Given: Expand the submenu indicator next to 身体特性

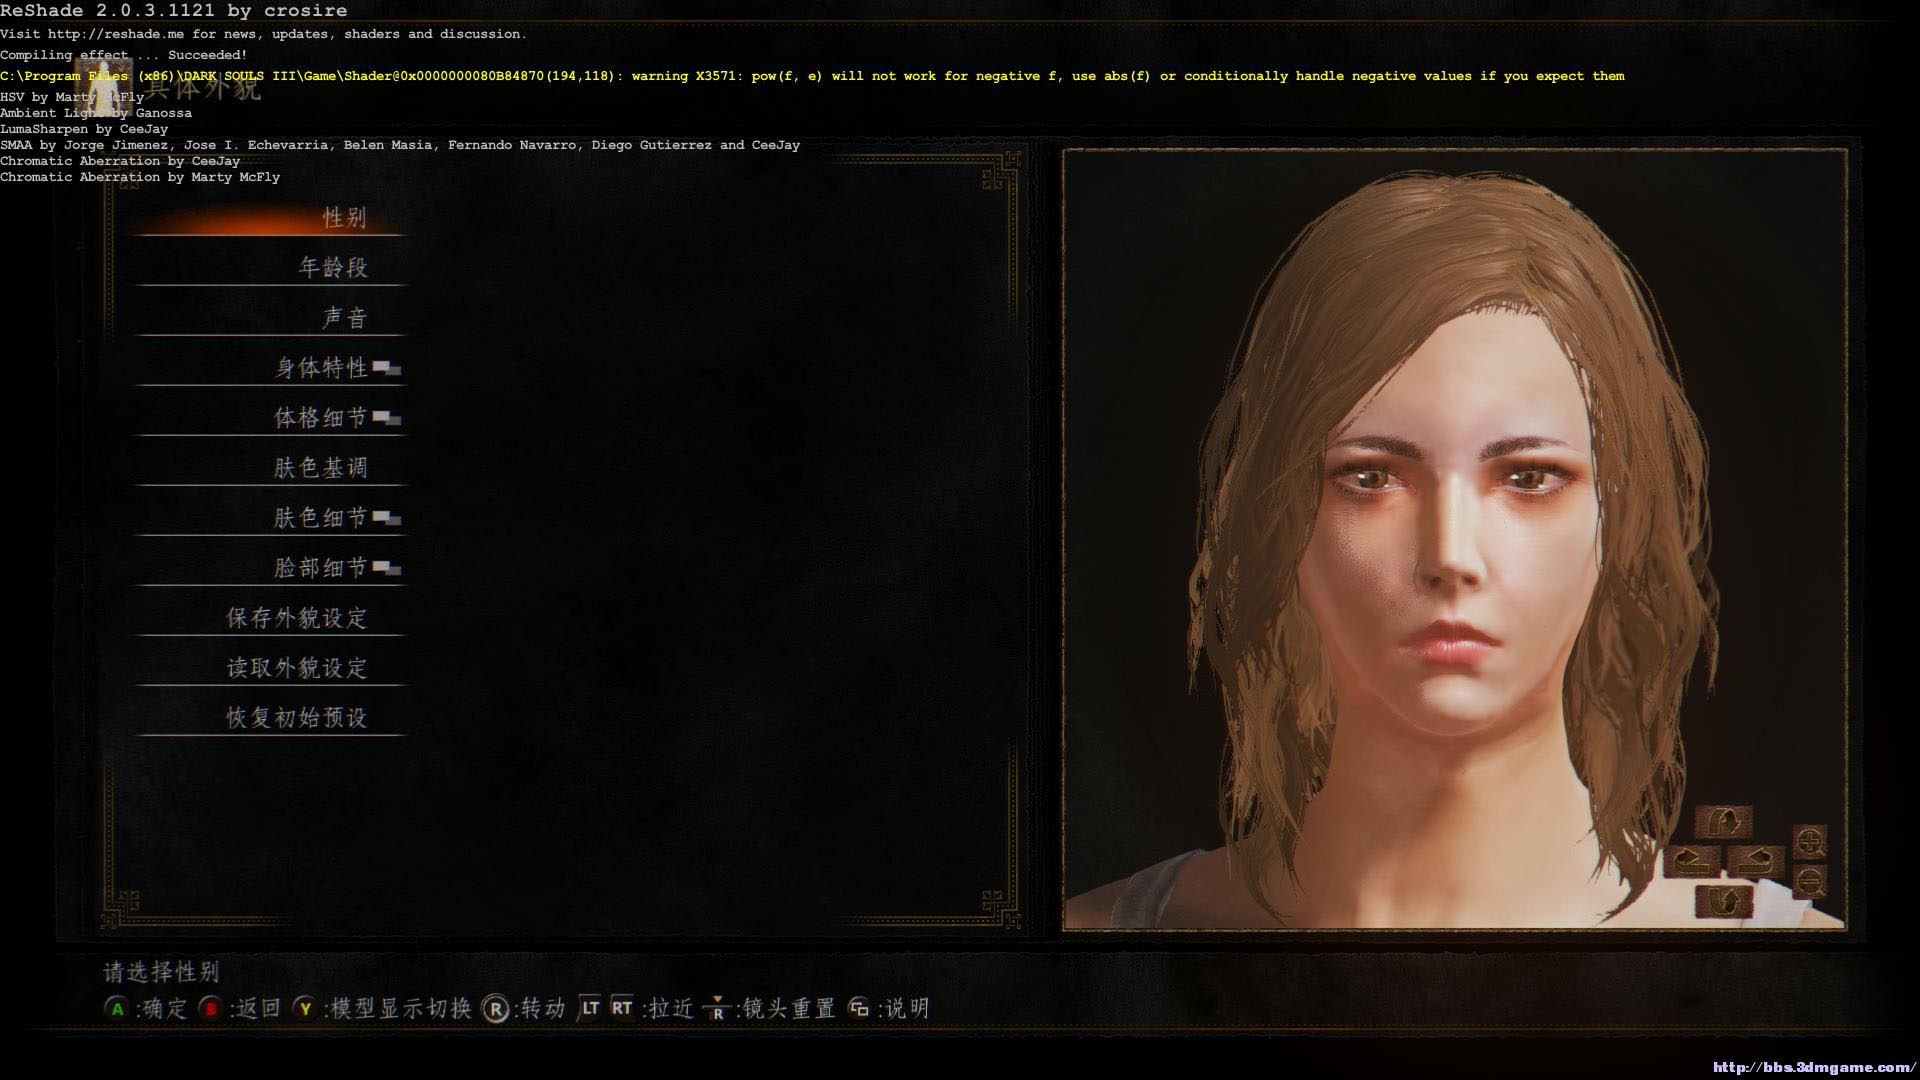Looking at the screenshot, I should coord(387,369).
